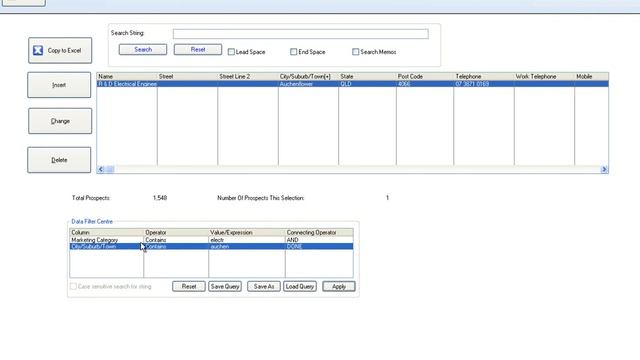Click the Save As button
The width and height of the screenshot is (640, 360).
[x=264, y=287]
